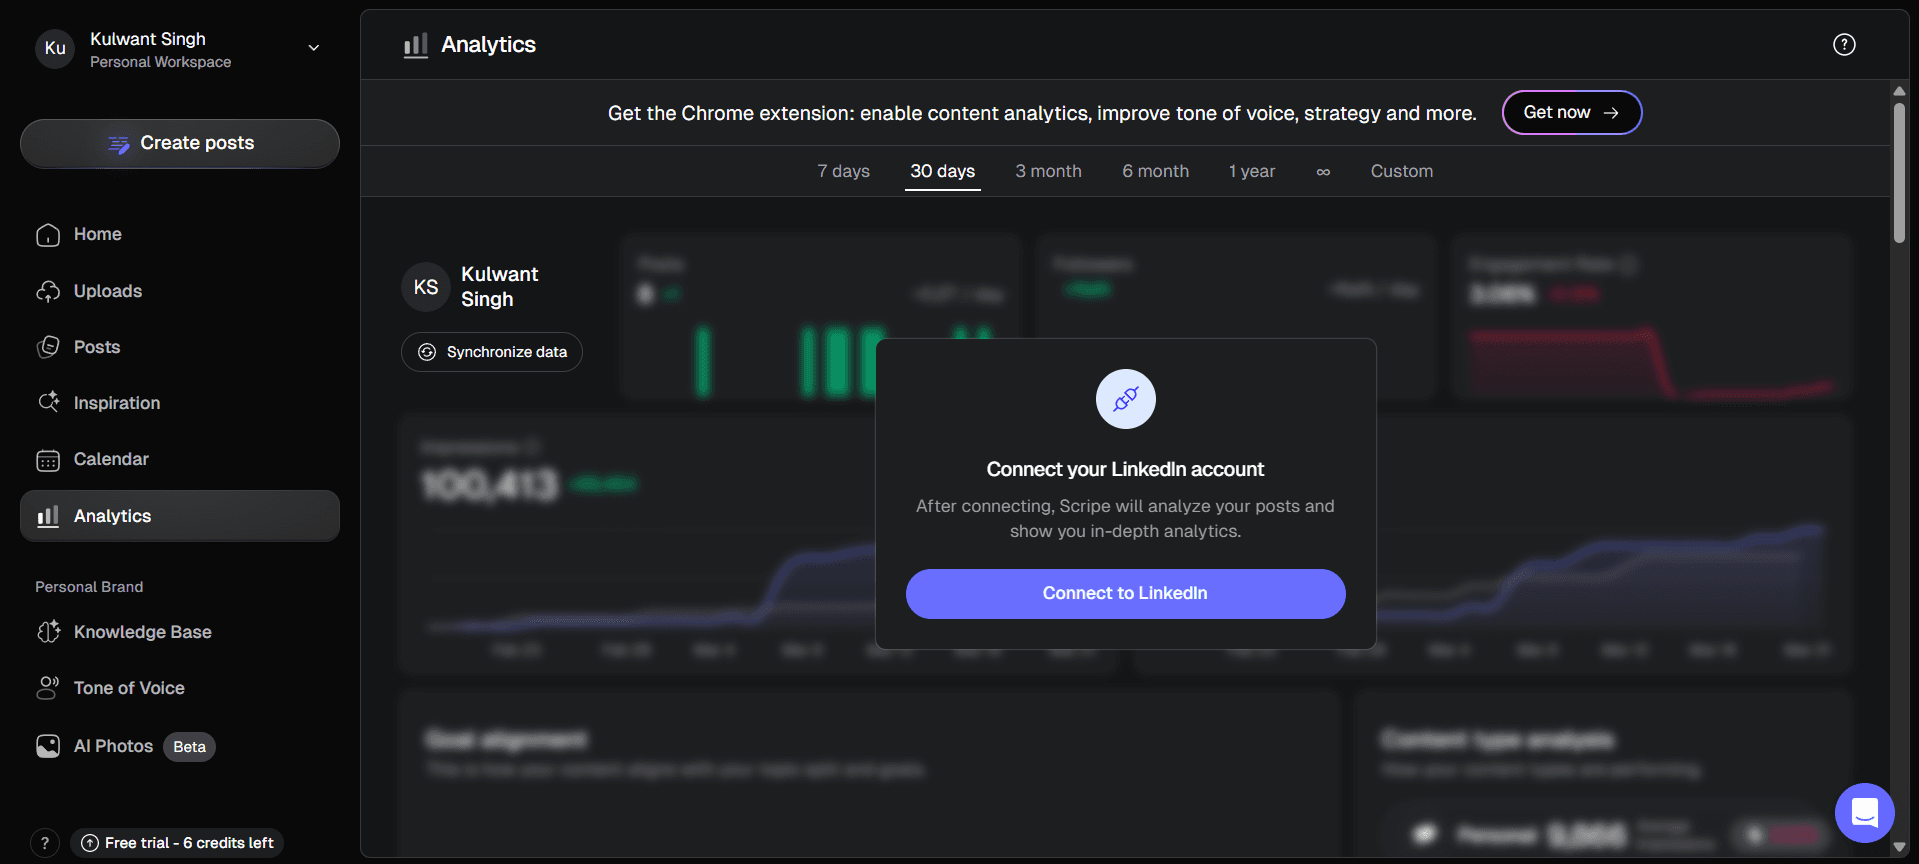Image resolution: width=1919 pixels, height=864 pixels.
Task: Select the all-time infinity range
Action: point(1323,172)
